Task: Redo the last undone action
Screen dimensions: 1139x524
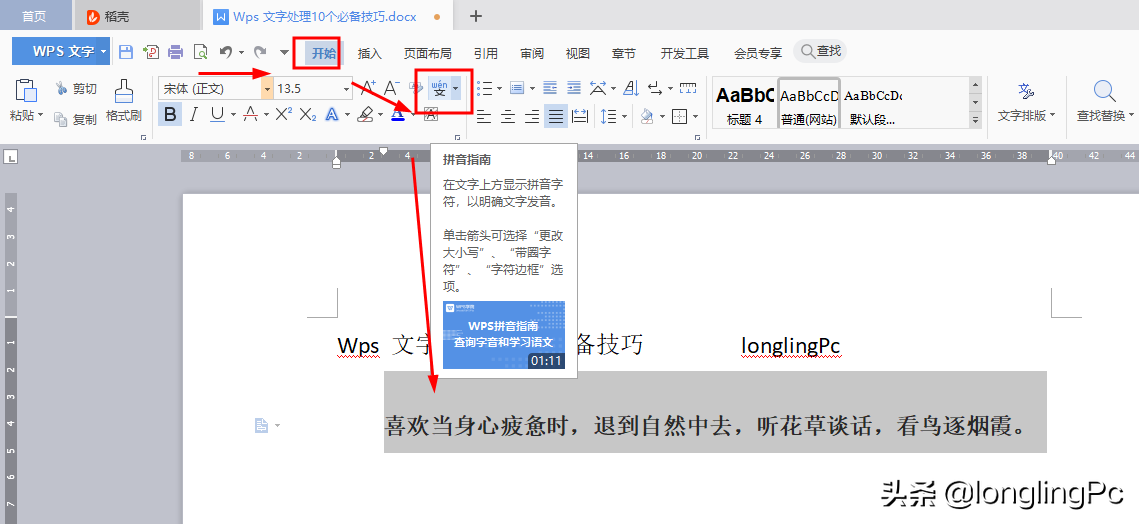Action: coord(260,52)
